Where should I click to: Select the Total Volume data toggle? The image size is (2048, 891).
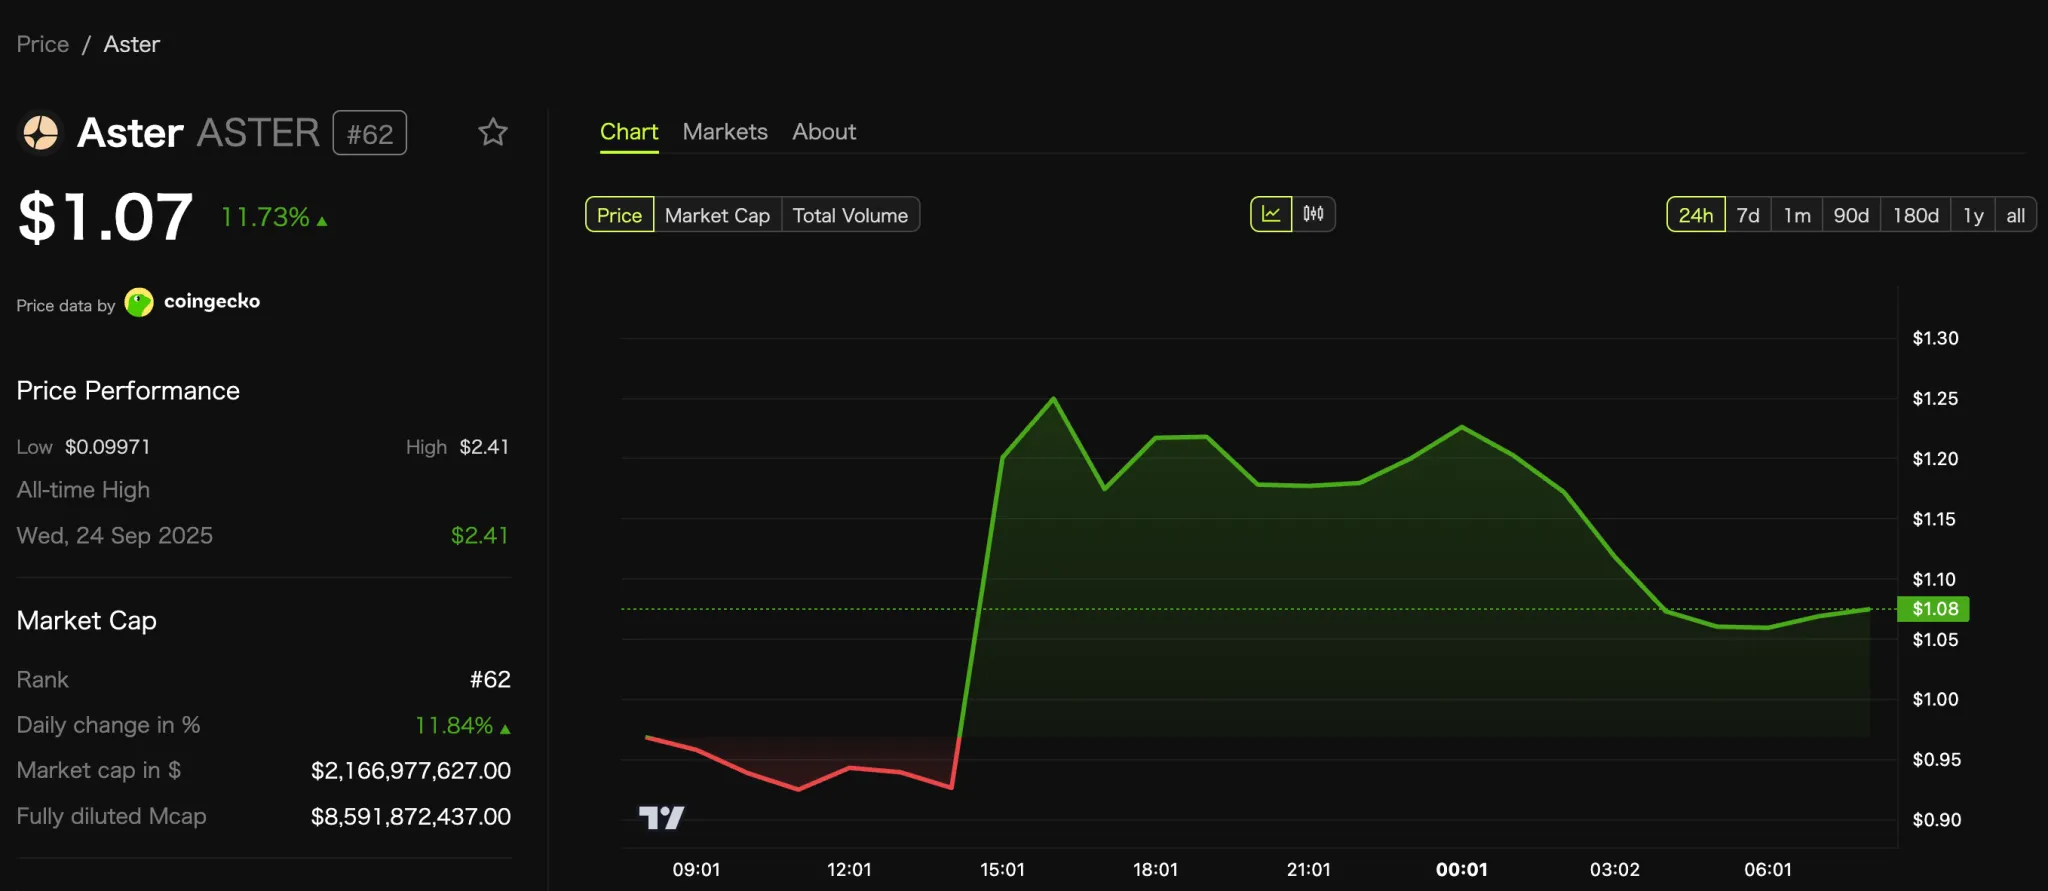pyautogui.click(x=850, y=215)
